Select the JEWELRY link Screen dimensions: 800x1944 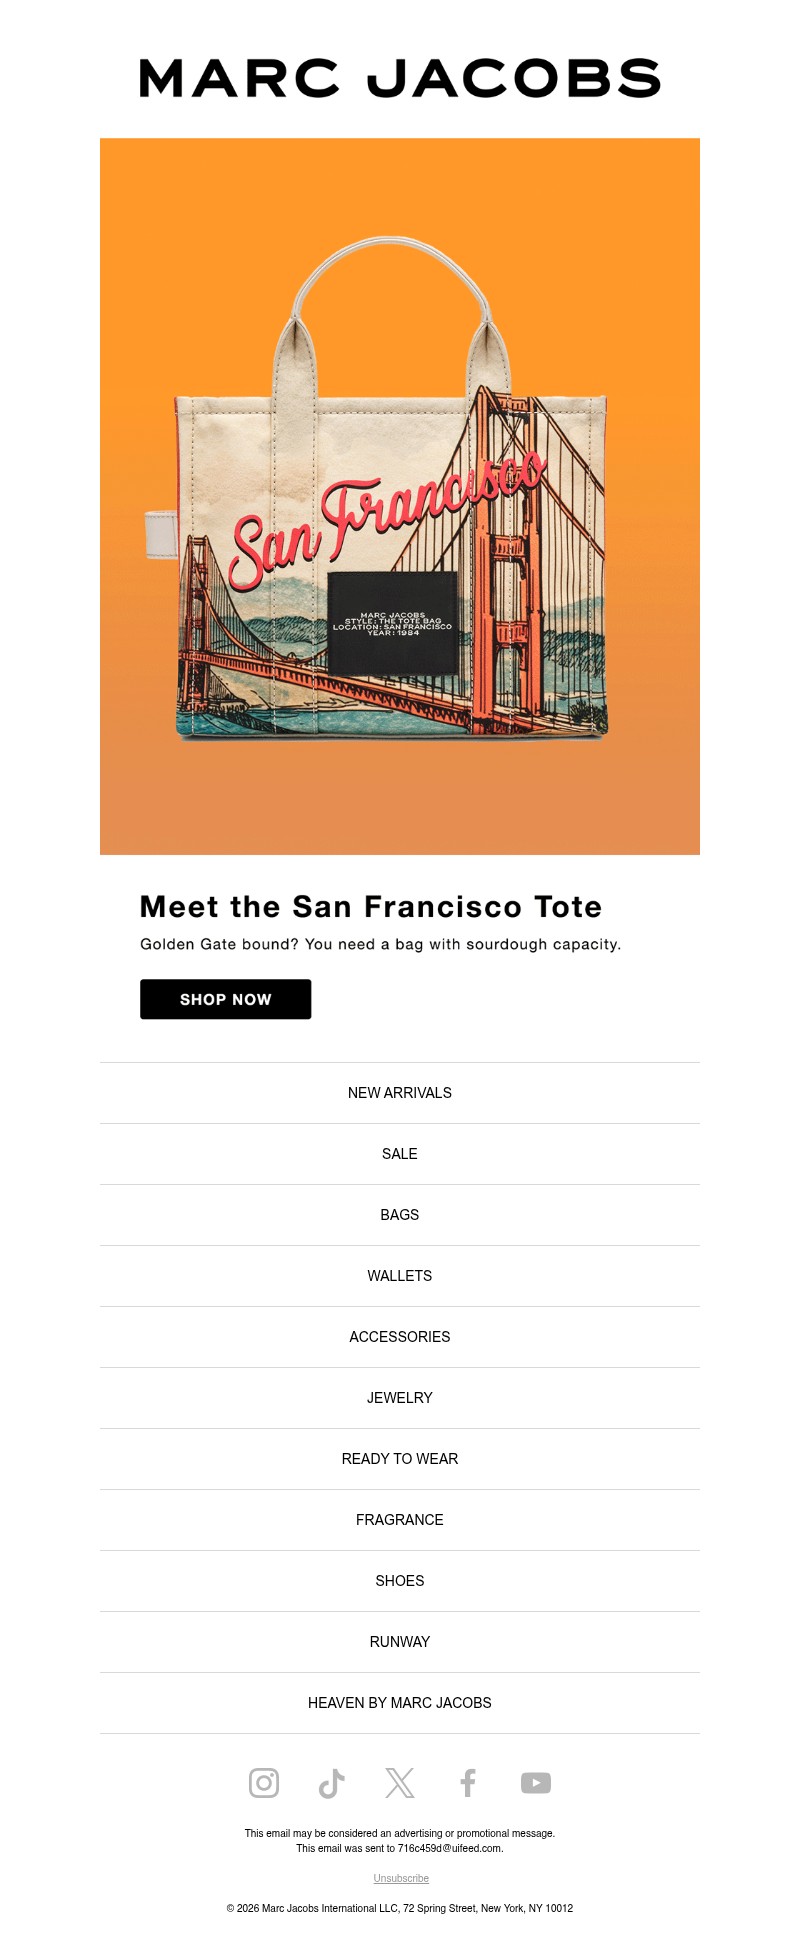tap(400, 1398)
